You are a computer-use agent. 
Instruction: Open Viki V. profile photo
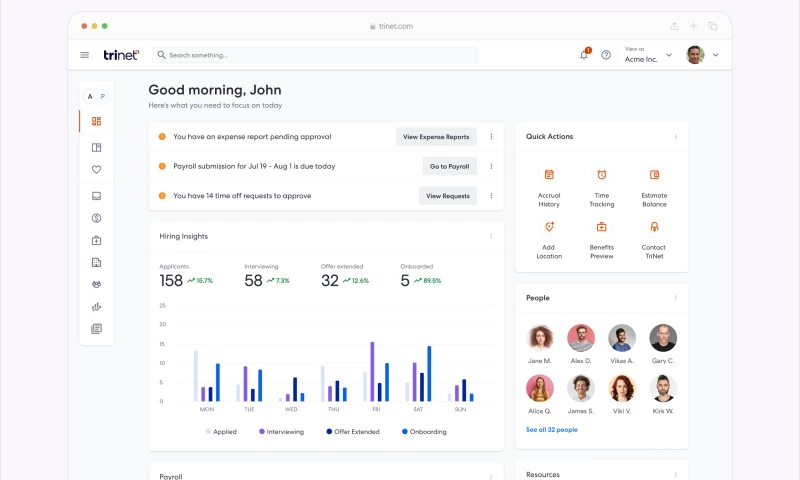click(622, 388)
